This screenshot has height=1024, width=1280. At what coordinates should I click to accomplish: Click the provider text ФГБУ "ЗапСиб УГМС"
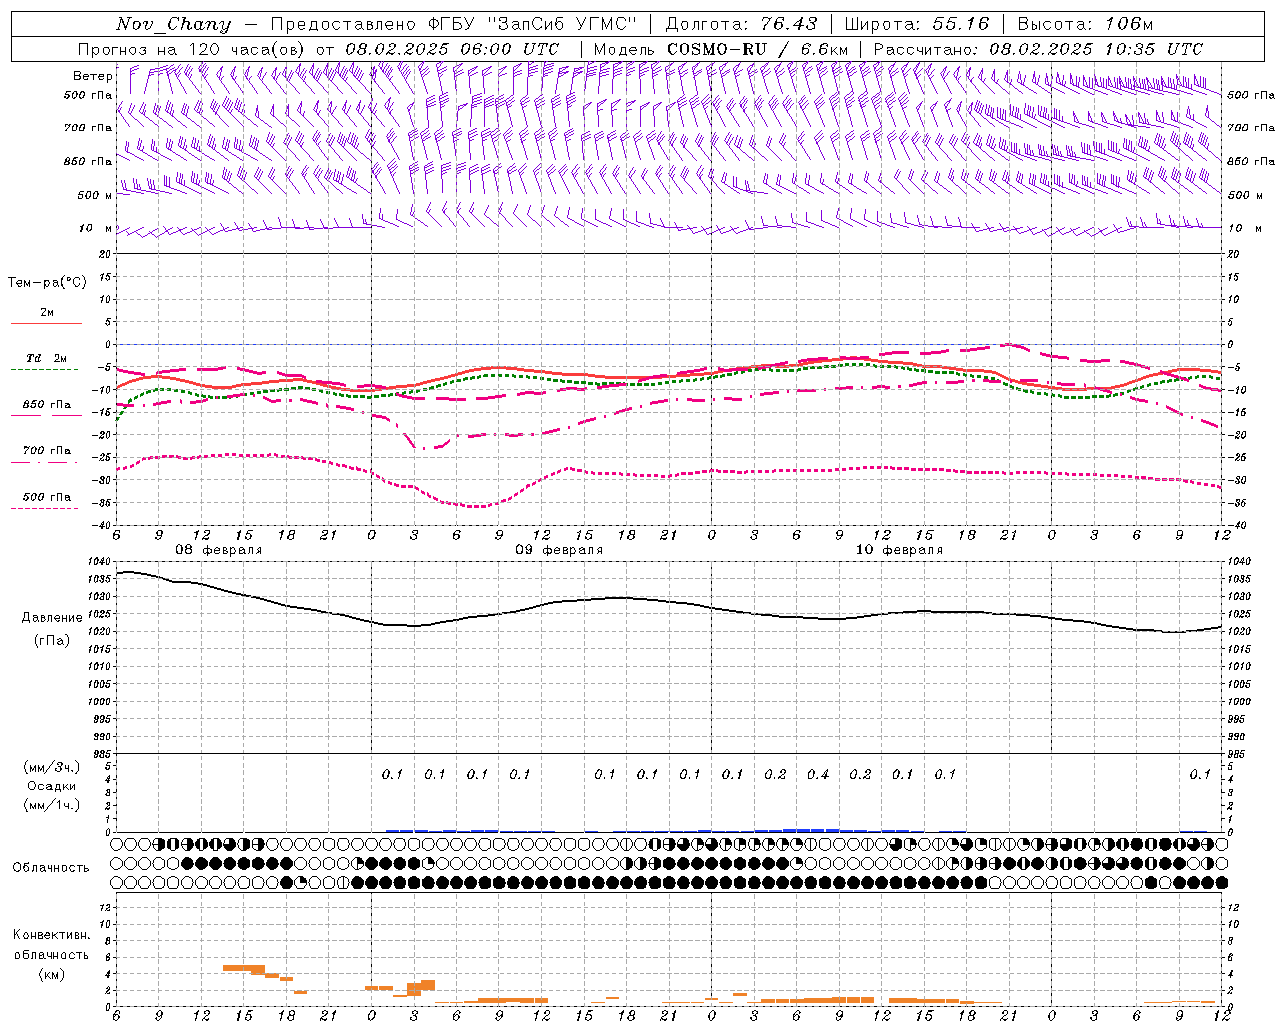click(533, 24)
